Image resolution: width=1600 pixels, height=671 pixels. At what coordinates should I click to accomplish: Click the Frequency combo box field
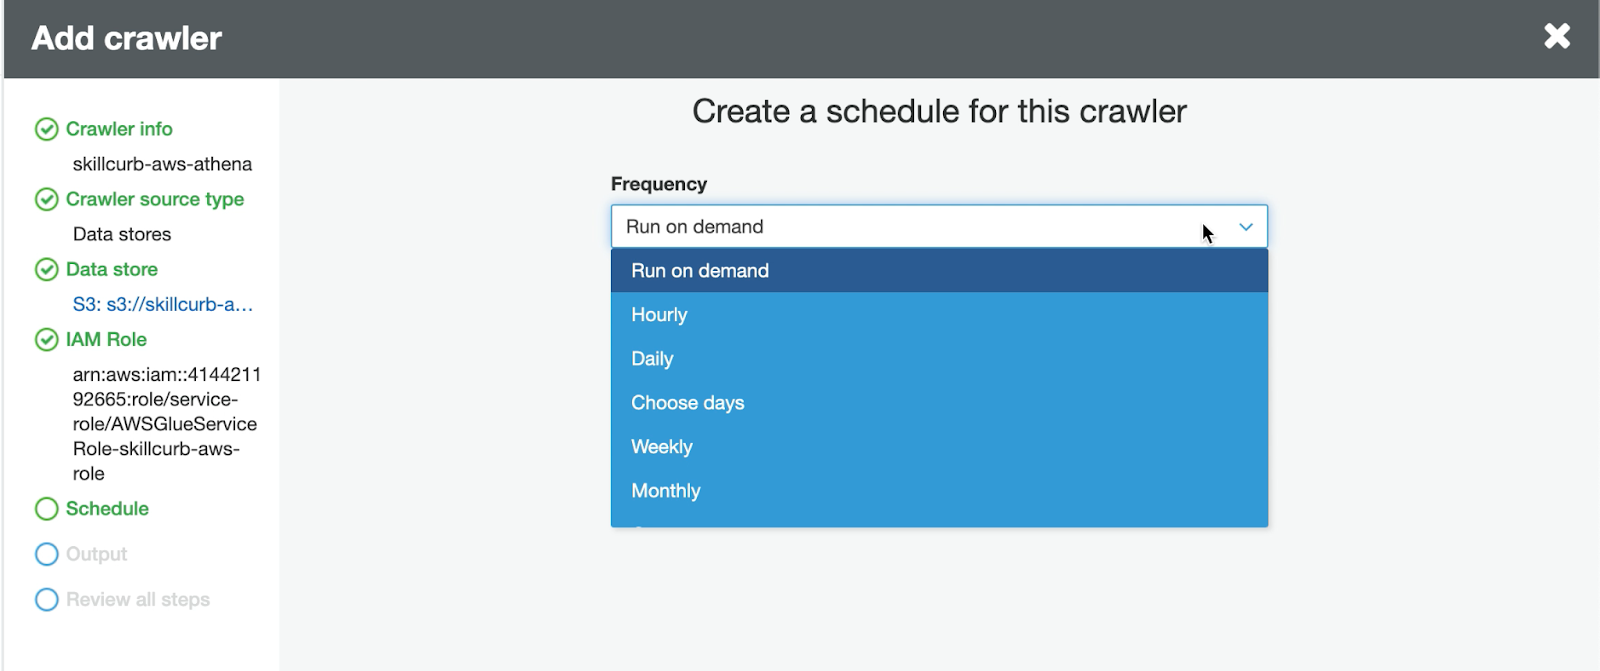coord(900,227)
